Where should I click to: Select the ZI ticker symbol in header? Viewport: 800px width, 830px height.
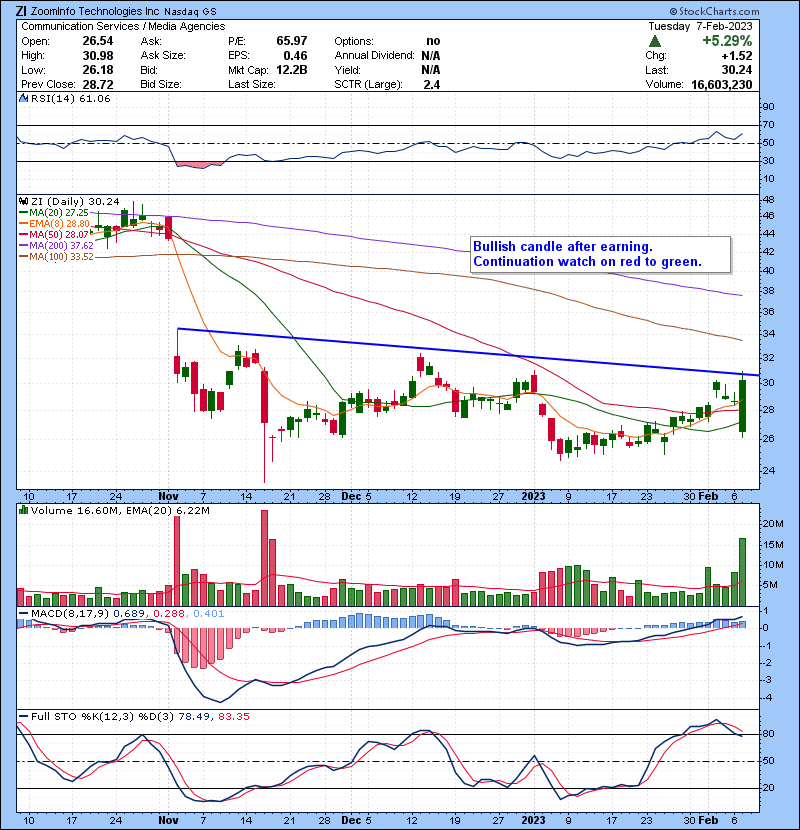21,11
